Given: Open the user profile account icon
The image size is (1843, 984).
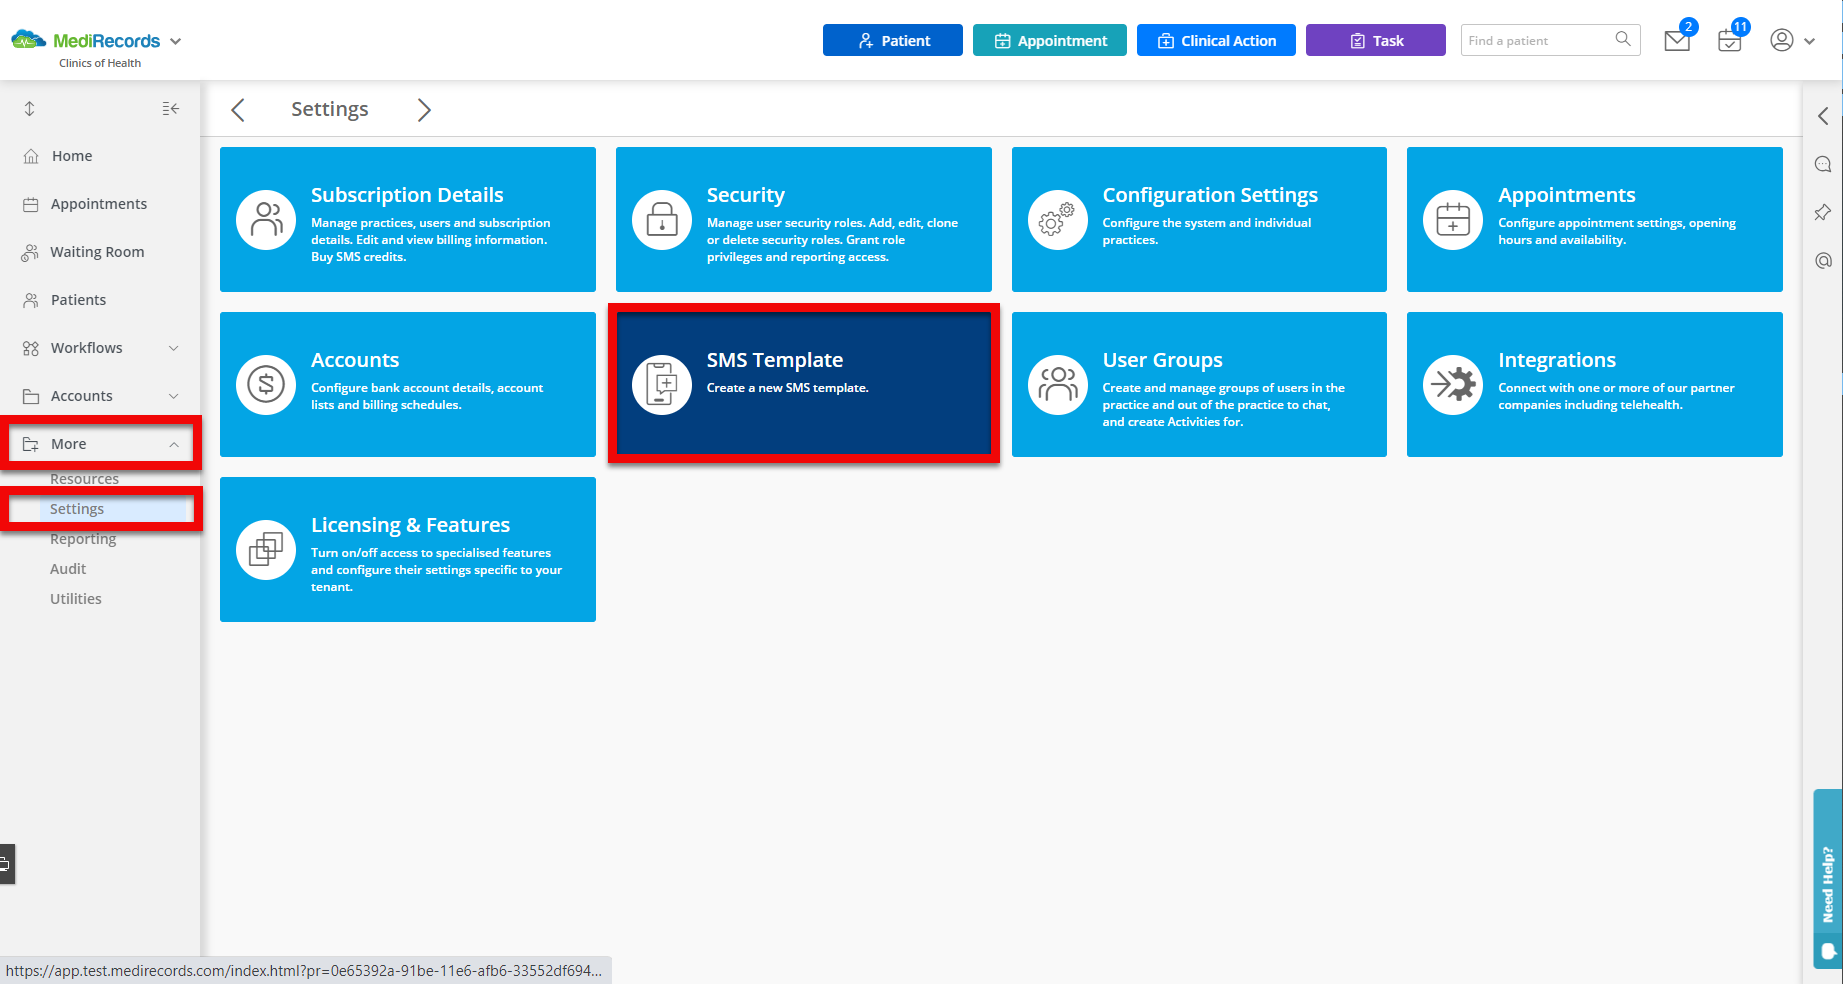Looking at the screenshot, I should pos(1781,40).
